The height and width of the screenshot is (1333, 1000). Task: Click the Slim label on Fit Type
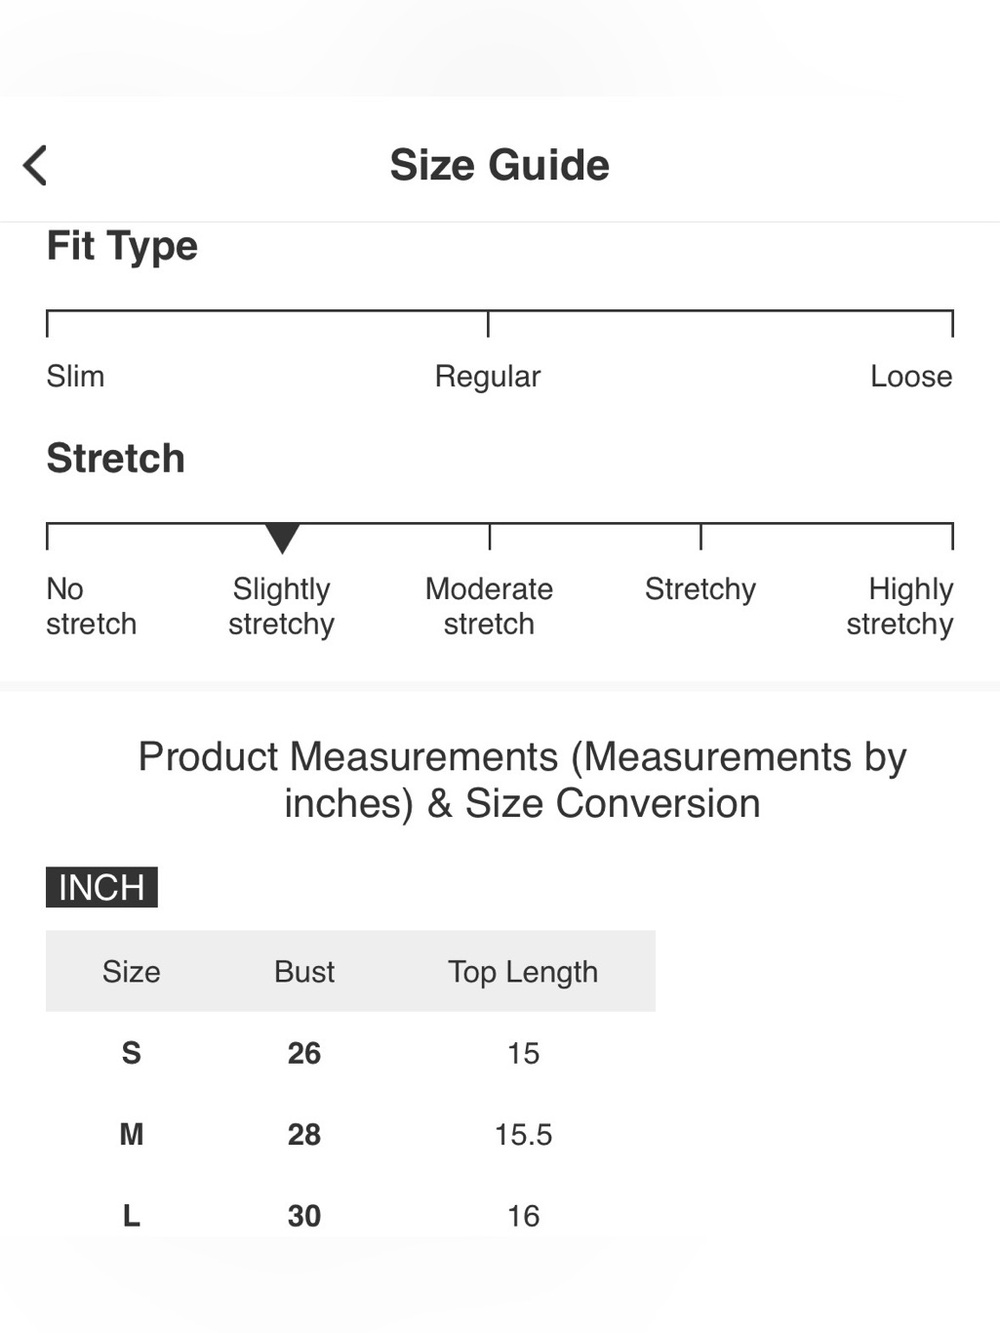tap(75, 376)
